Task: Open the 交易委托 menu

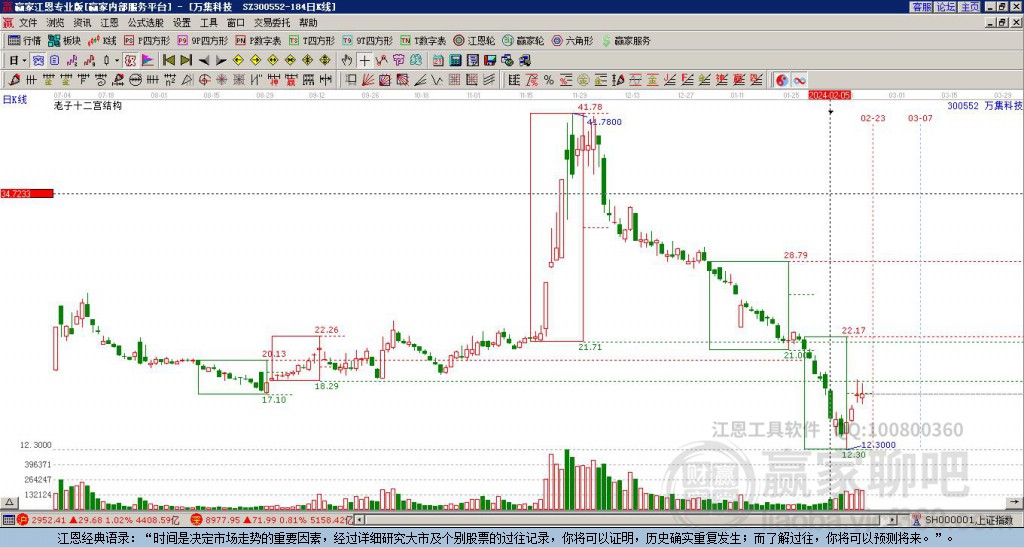Action: click(272, 23)
